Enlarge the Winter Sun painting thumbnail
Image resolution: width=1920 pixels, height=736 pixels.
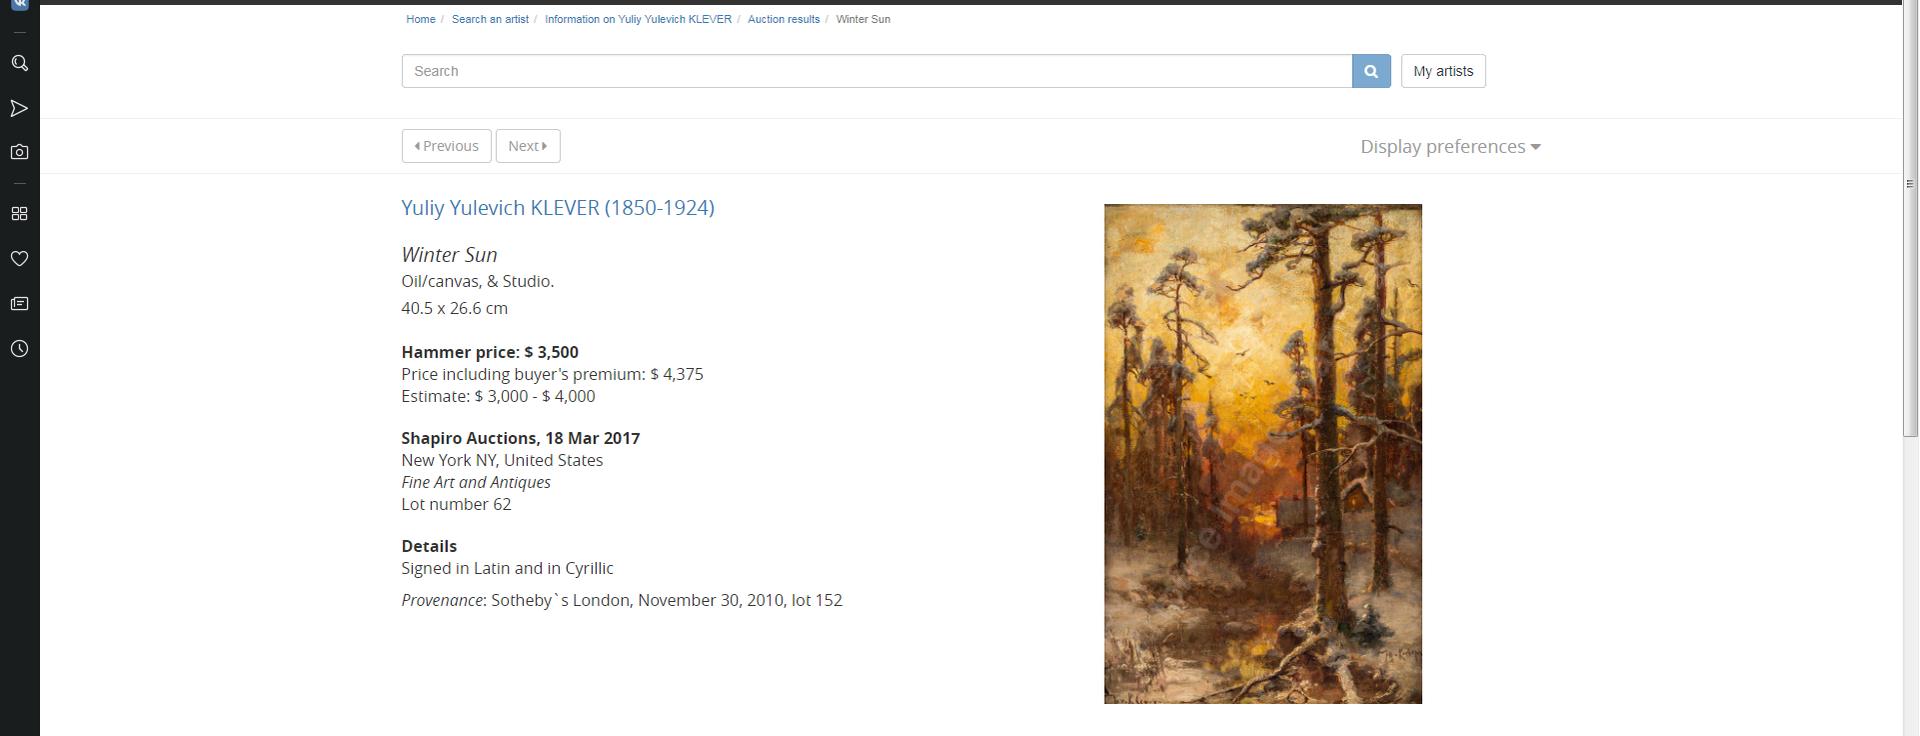click(x=1263, y=454)
